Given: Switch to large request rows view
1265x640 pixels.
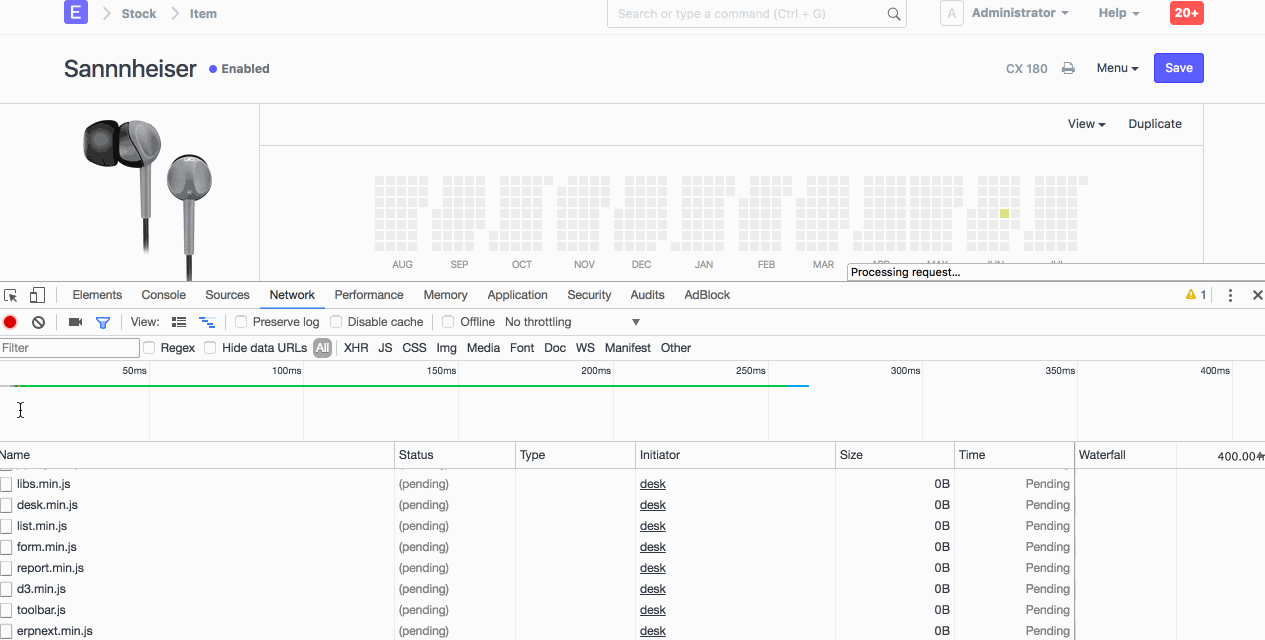Looking at the screenshot, I should click(x=179, y=322).
